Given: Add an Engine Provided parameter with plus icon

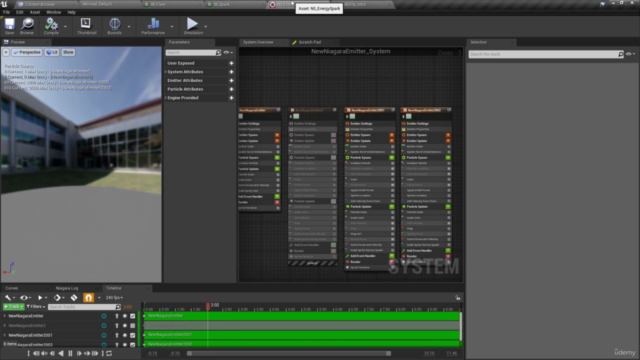Looking at the screenshot, I should point(231,98).
